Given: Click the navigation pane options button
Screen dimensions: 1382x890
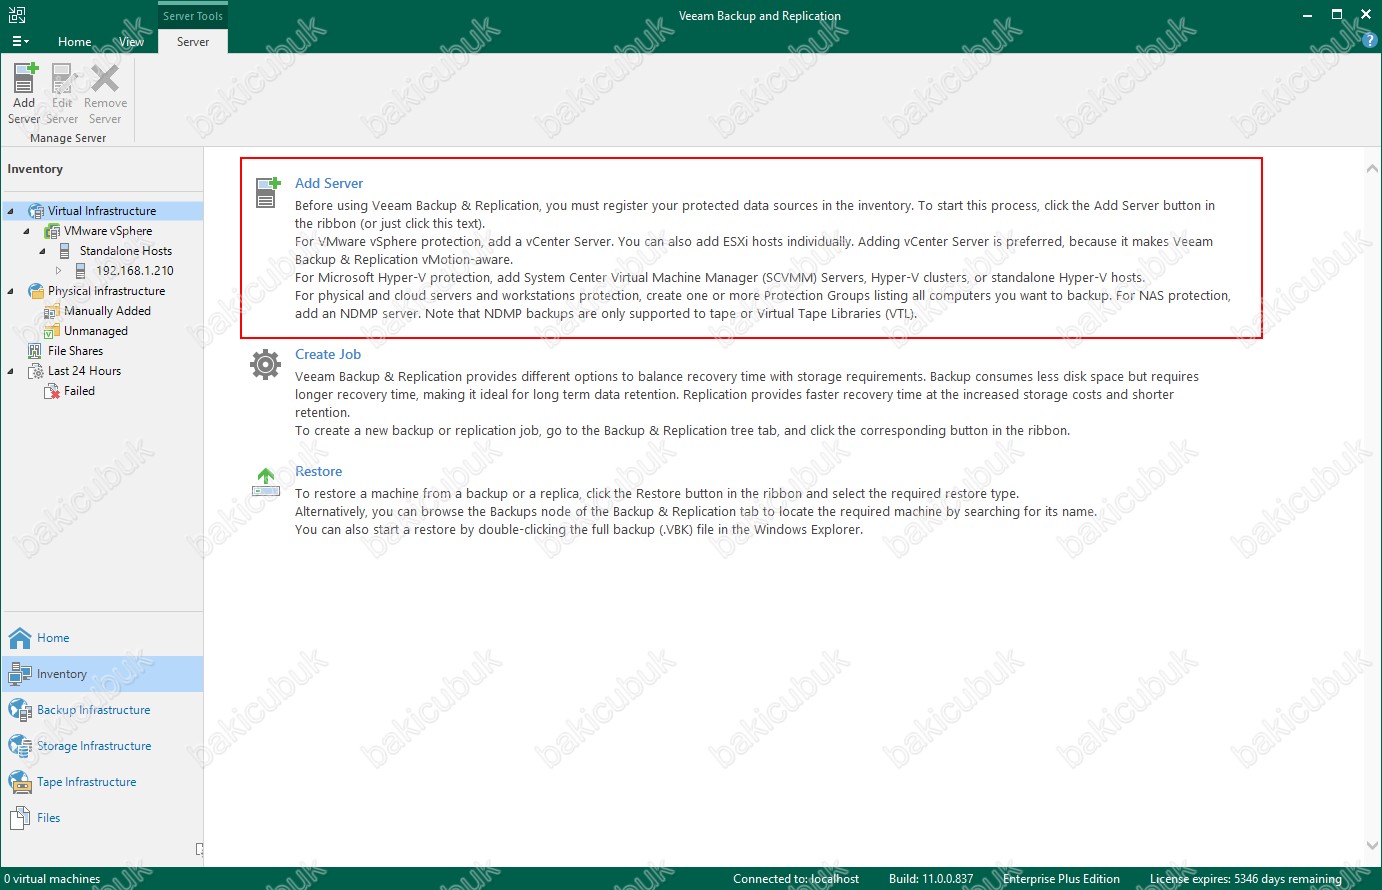Looking at the screenshot, I should [199, 849].
